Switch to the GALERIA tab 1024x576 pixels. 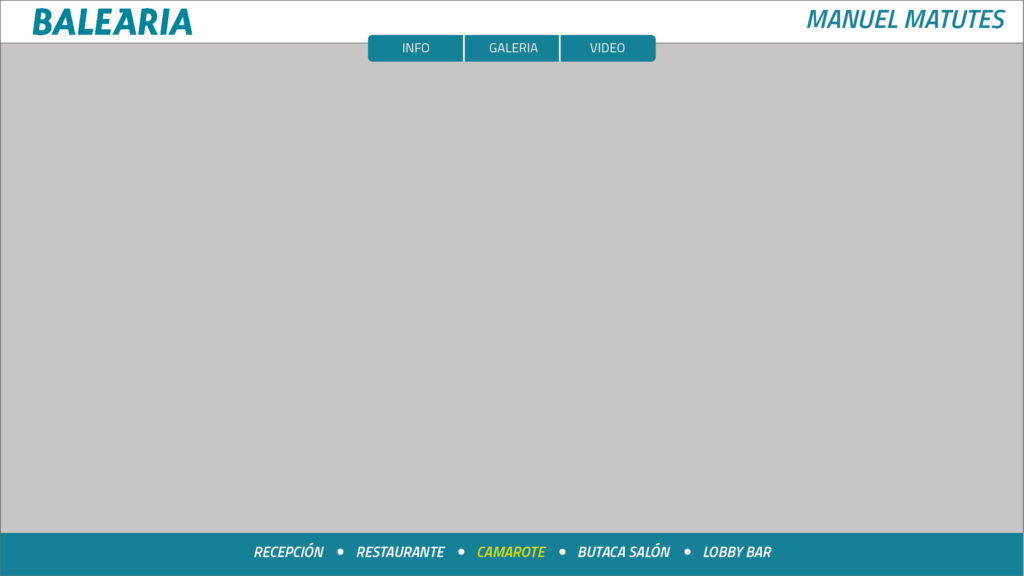513,48
